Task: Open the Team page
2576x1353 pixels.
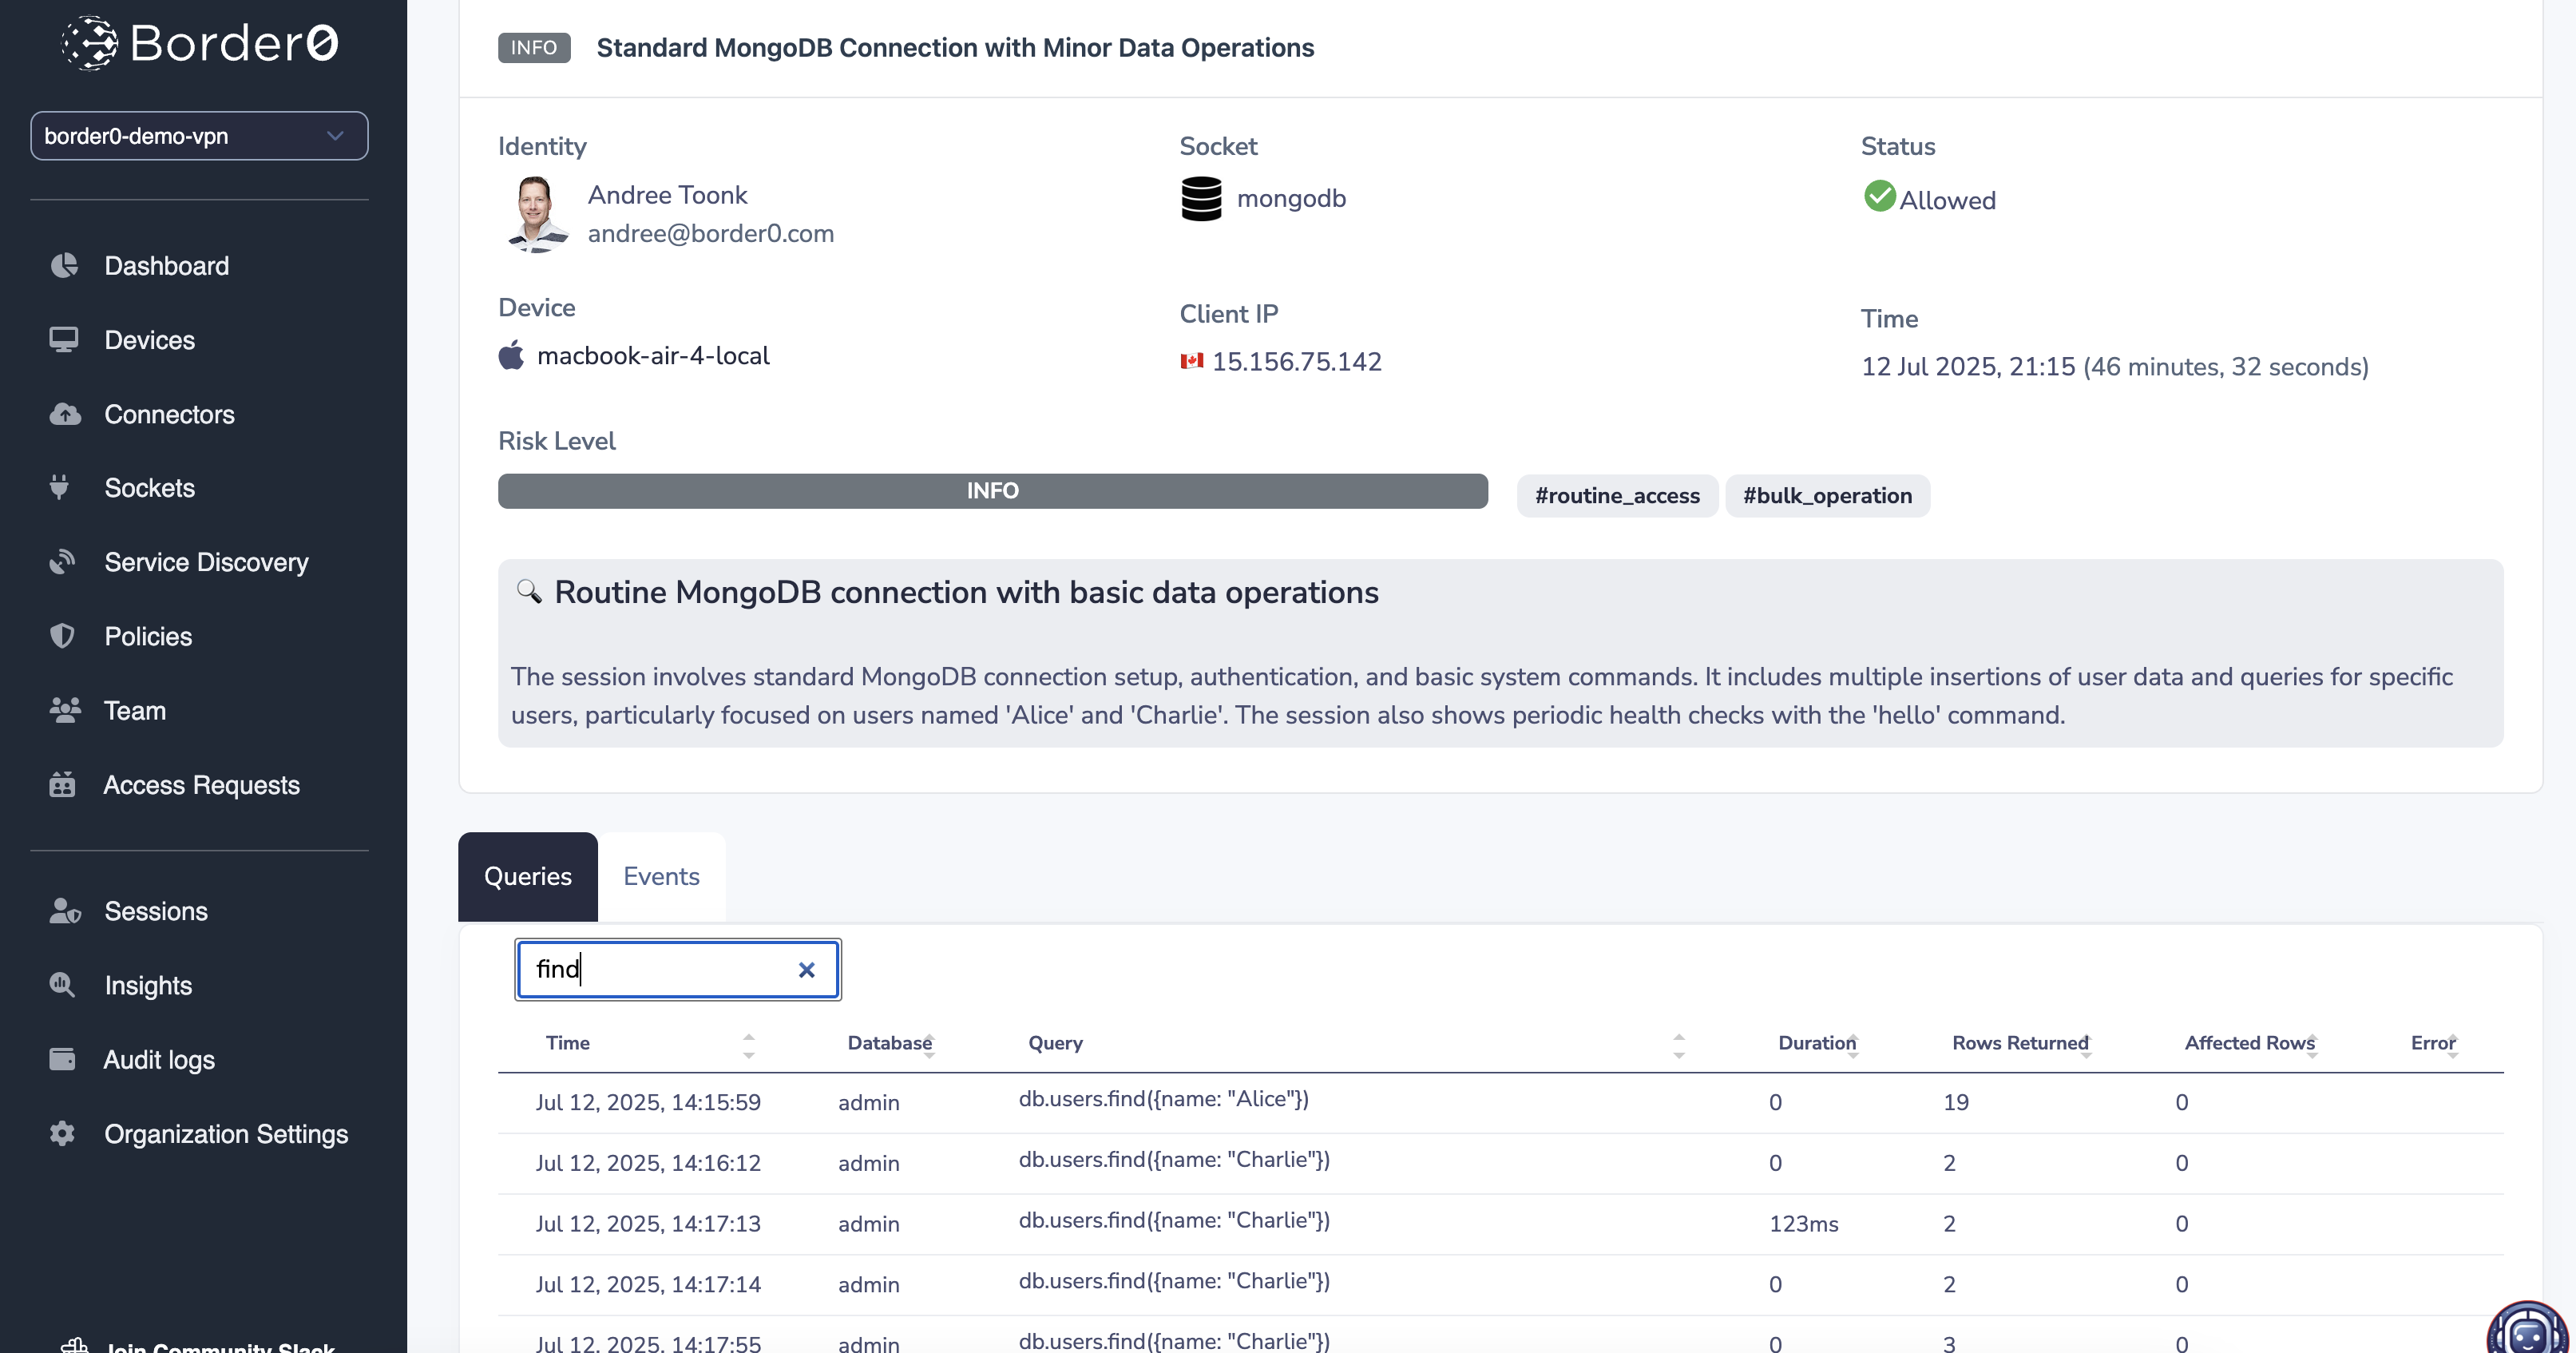Action: (135, 711)
